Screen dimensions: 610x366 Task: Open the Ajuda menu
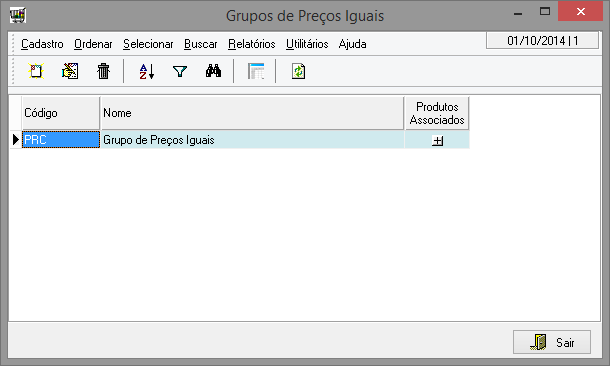point(352,44)
